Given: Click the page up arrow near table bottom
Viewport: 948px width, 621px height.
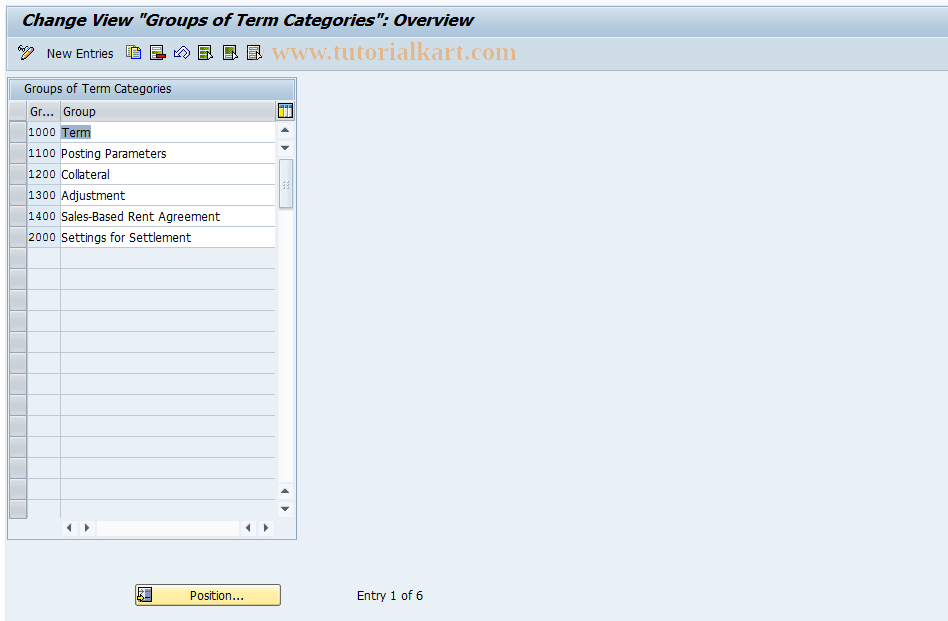Looking at the screenshot, I should point(285,491).
